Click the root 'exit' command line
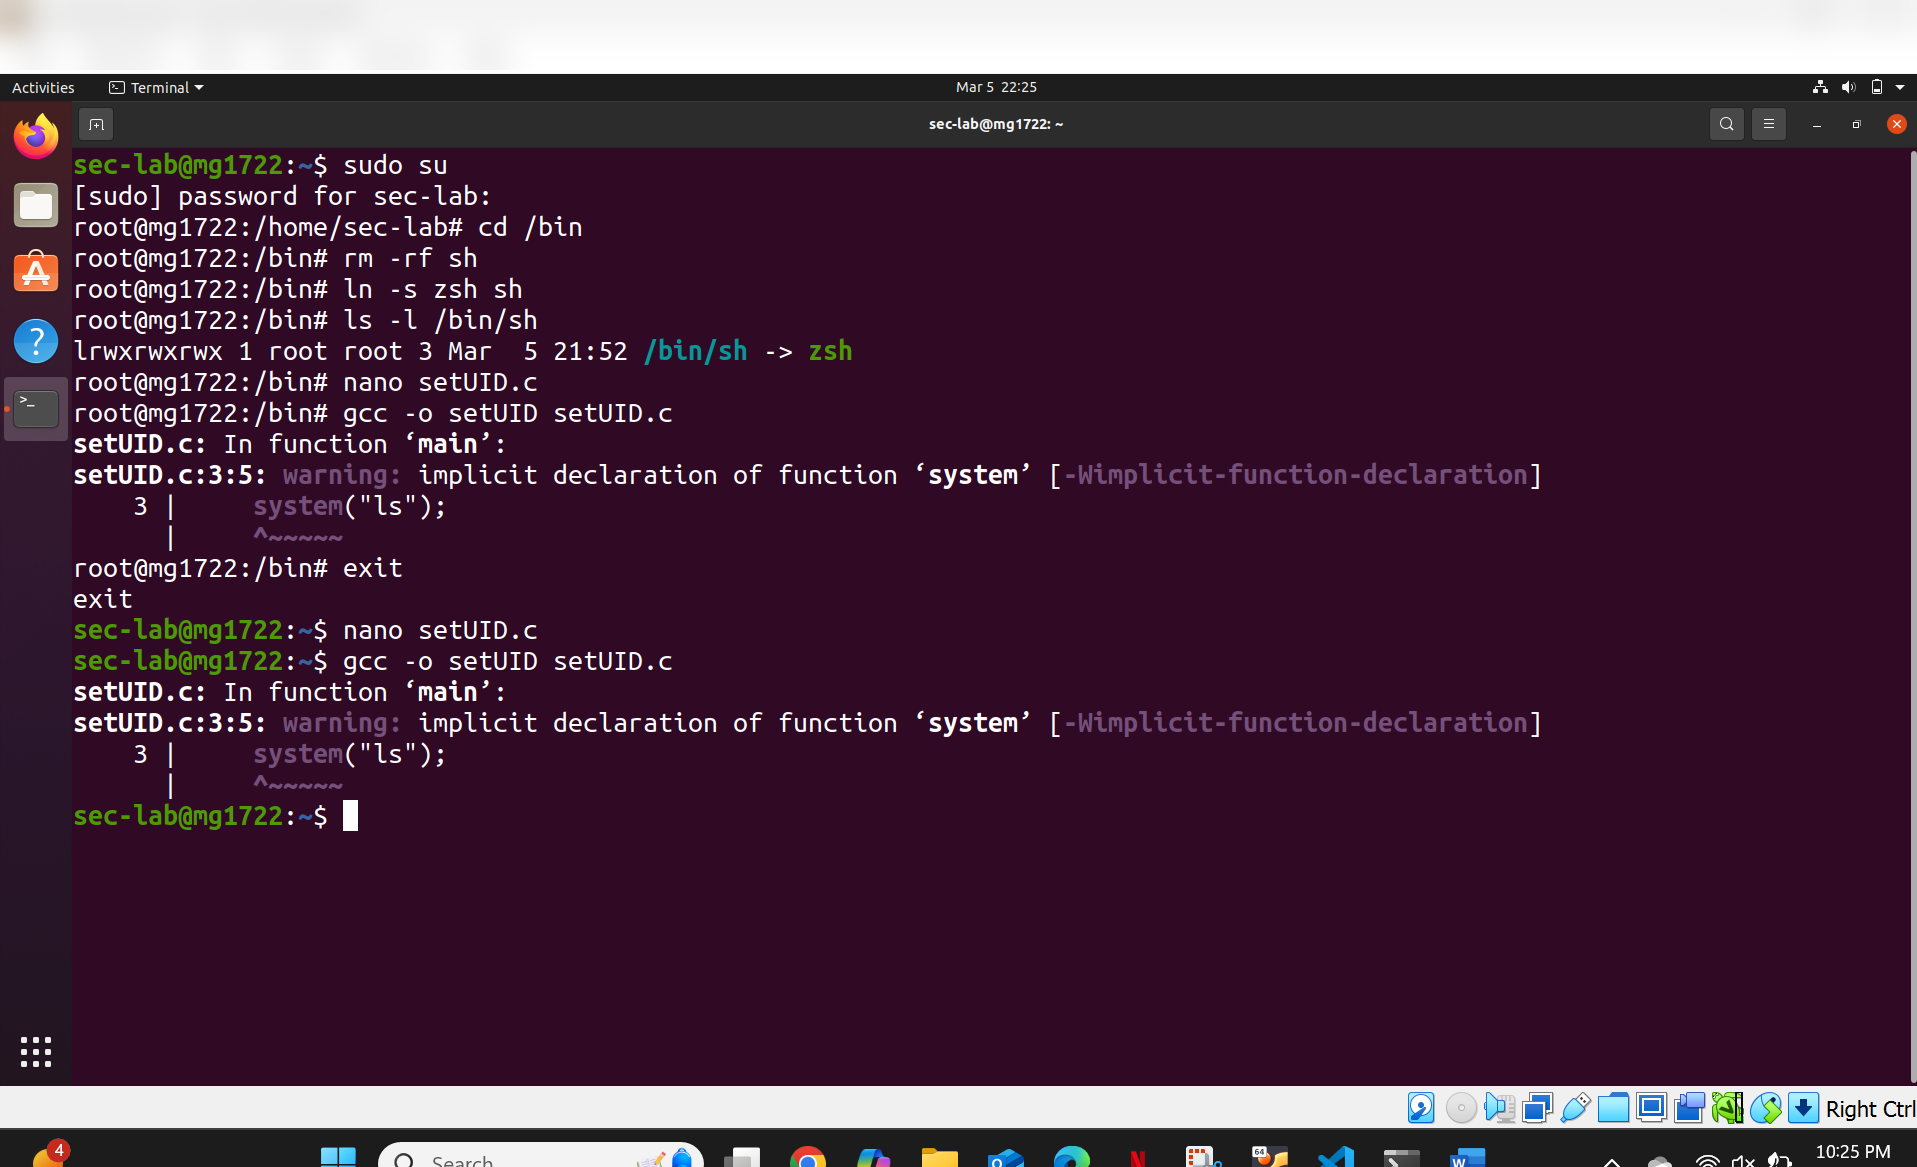This screenshot has height=1167, width=1917. [373, 568]
